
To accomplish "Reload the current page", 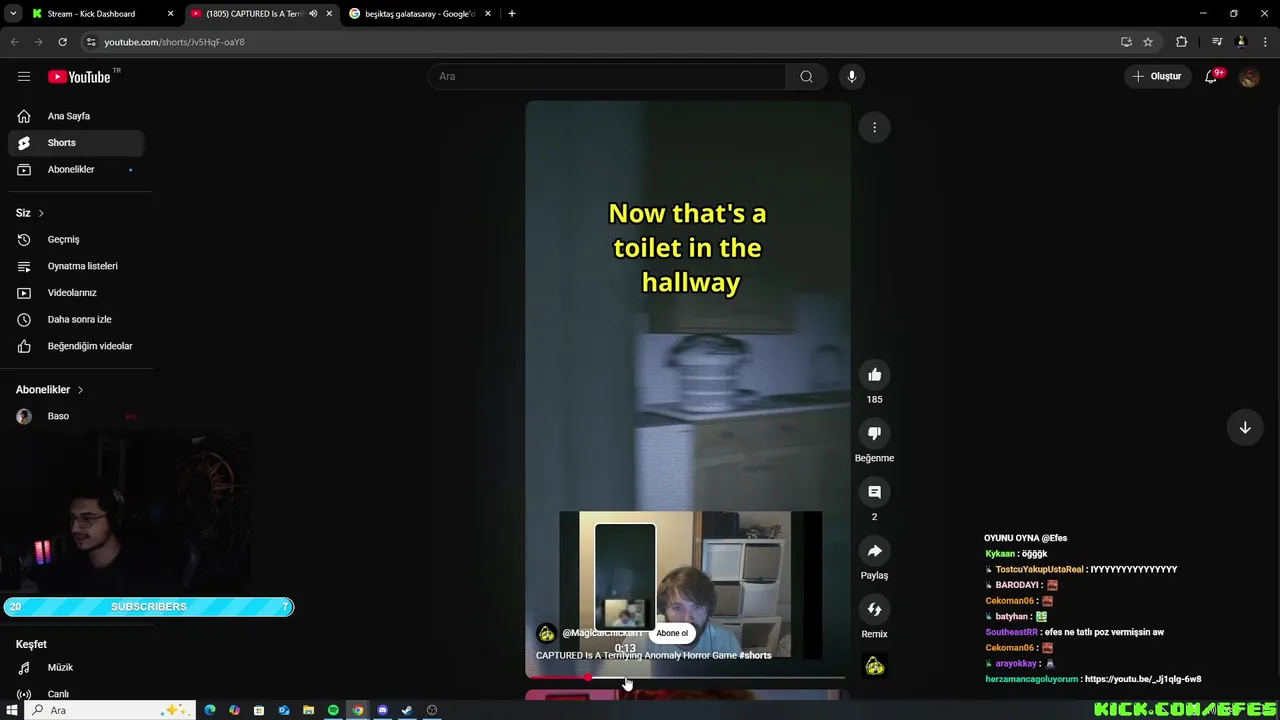I will pyautogui.click(x=62, y=42).
